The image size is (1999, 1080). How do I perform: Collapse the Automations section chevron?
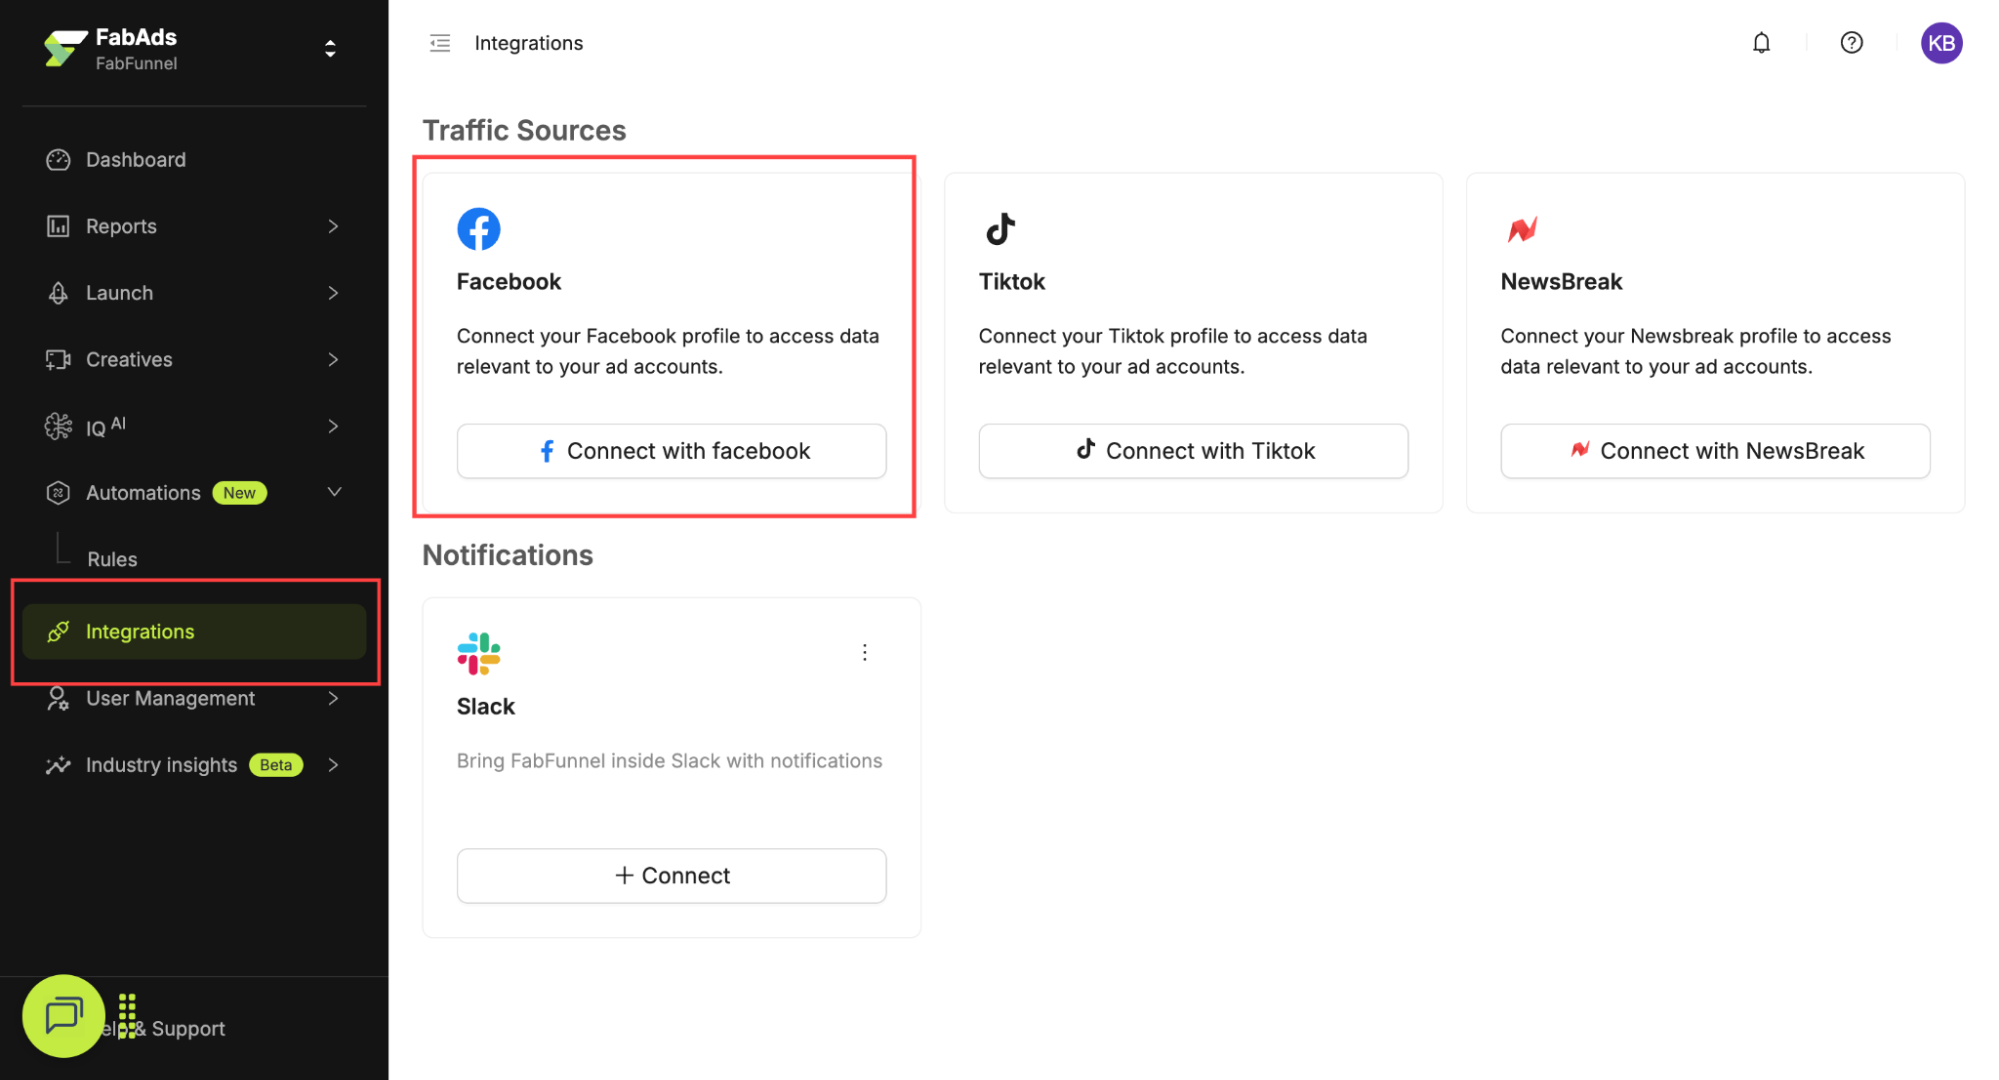[x=334, y=492]
